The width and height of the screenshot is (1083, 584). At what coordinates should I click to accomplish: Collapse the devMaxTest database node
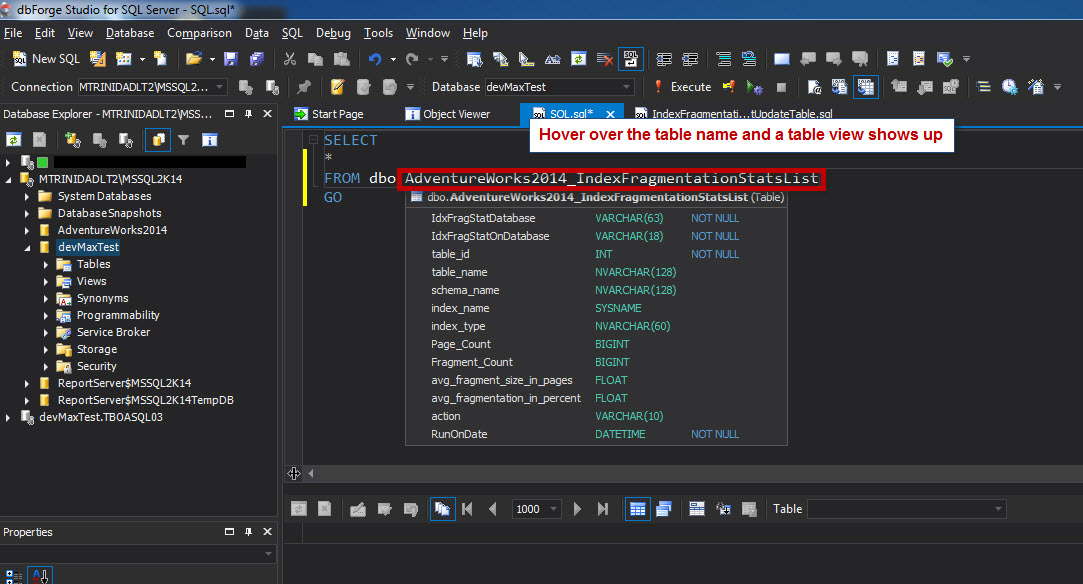(27, 248)
